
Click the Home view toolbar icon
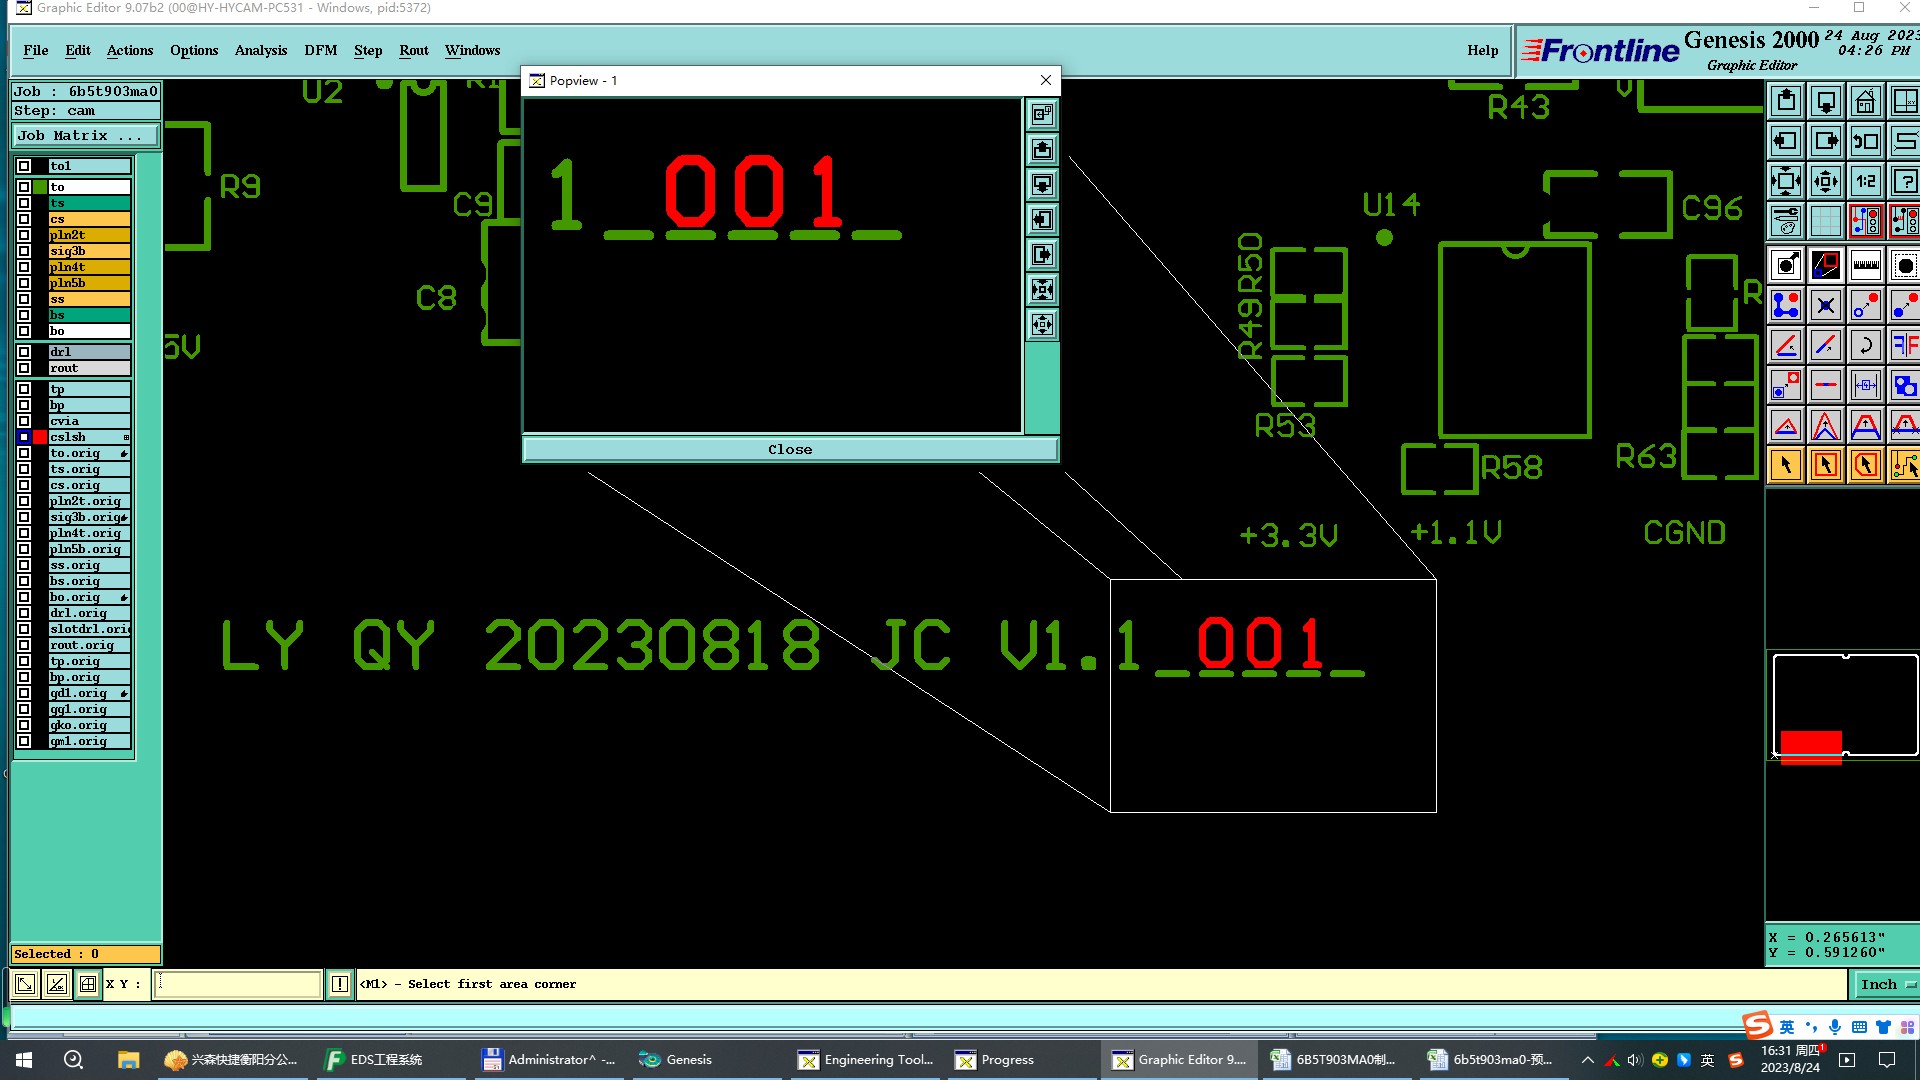coord(1865,102)
